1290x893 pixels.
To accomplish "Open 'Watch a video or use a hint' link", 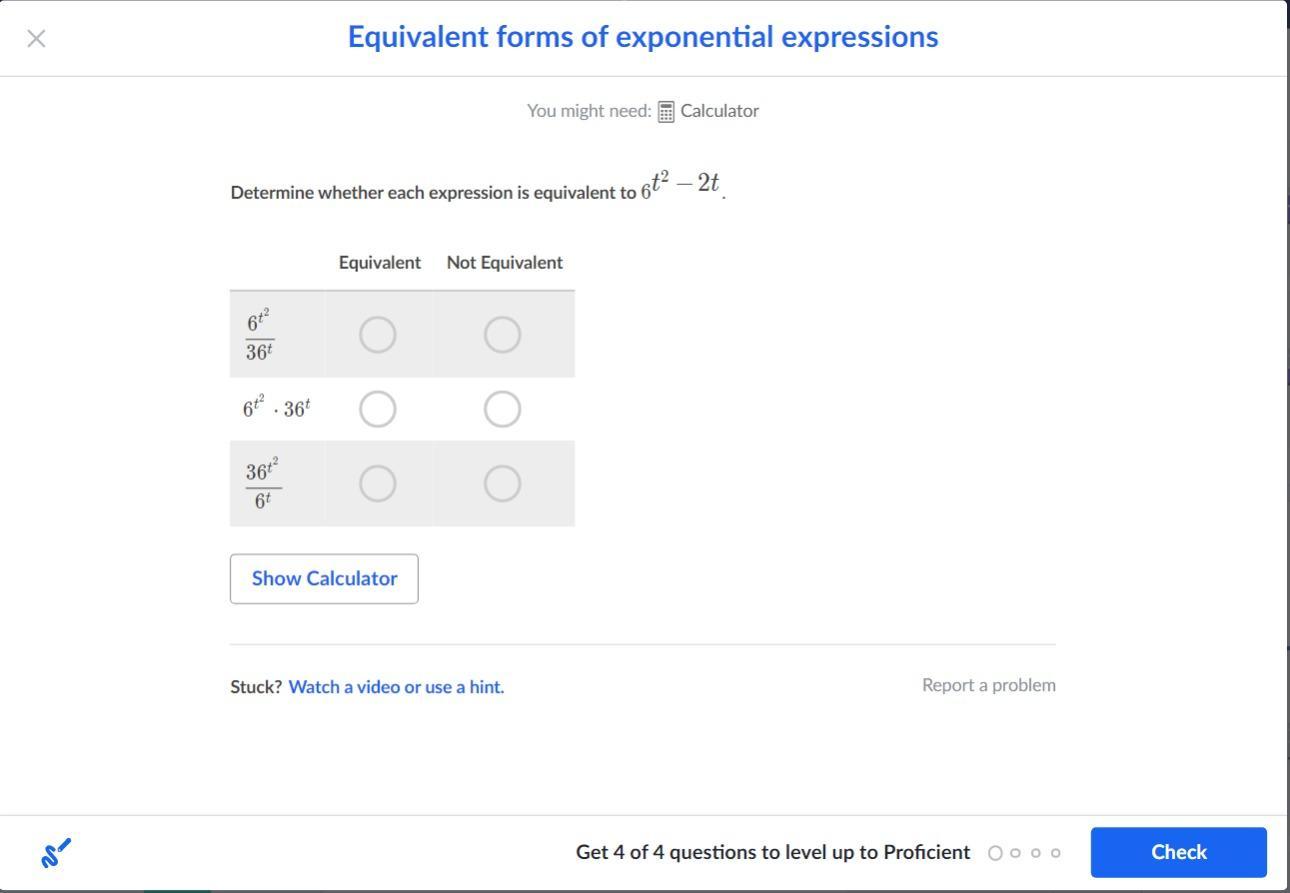I will (396, 687).
